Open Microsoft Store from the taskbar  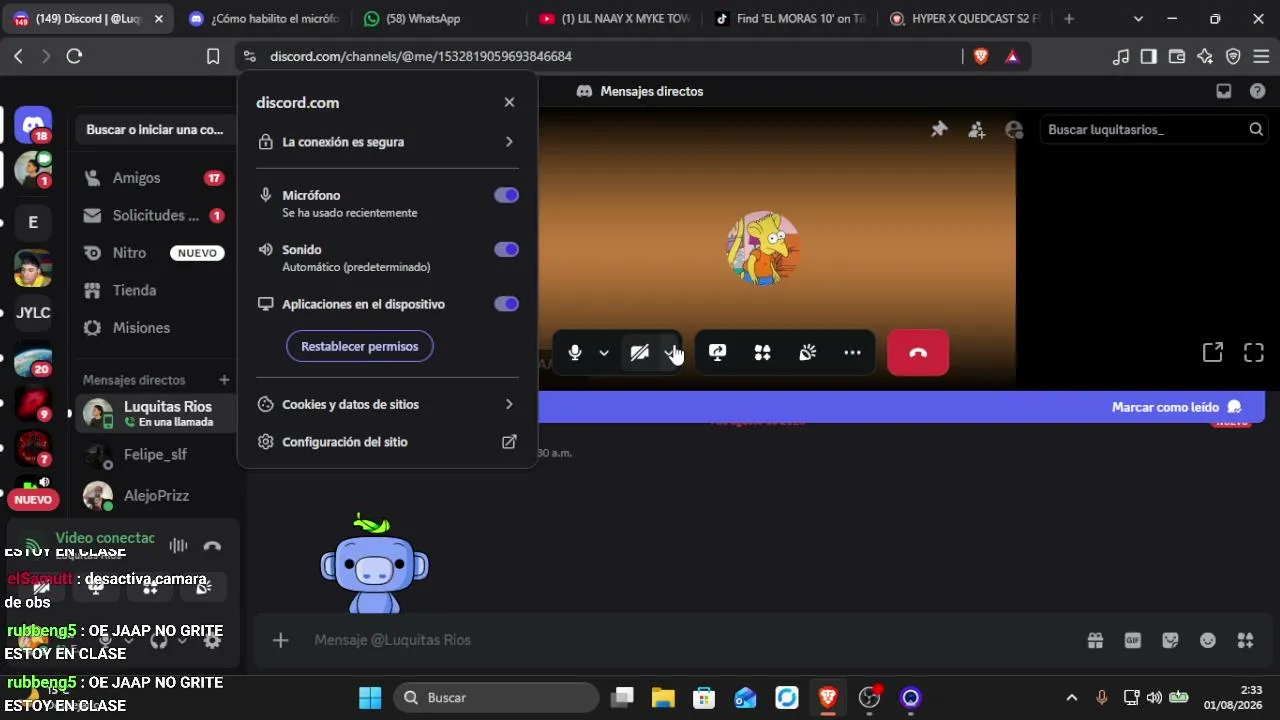click(704, 698)
